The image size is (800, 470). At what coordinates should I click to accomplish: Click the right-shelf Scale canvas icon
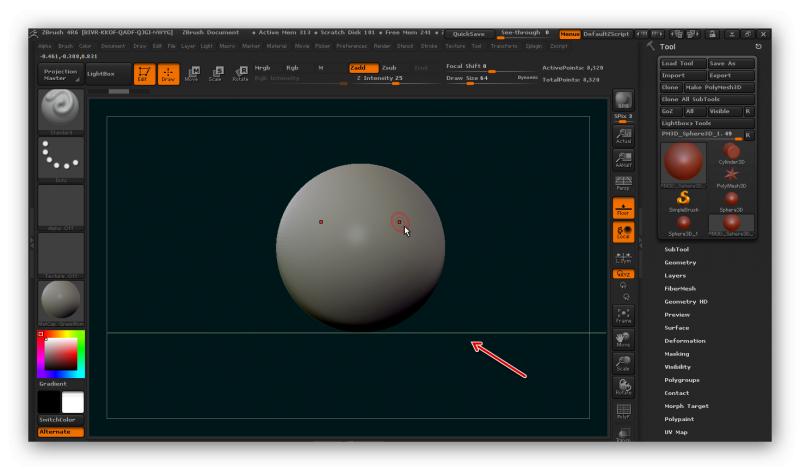click(623, 363)
